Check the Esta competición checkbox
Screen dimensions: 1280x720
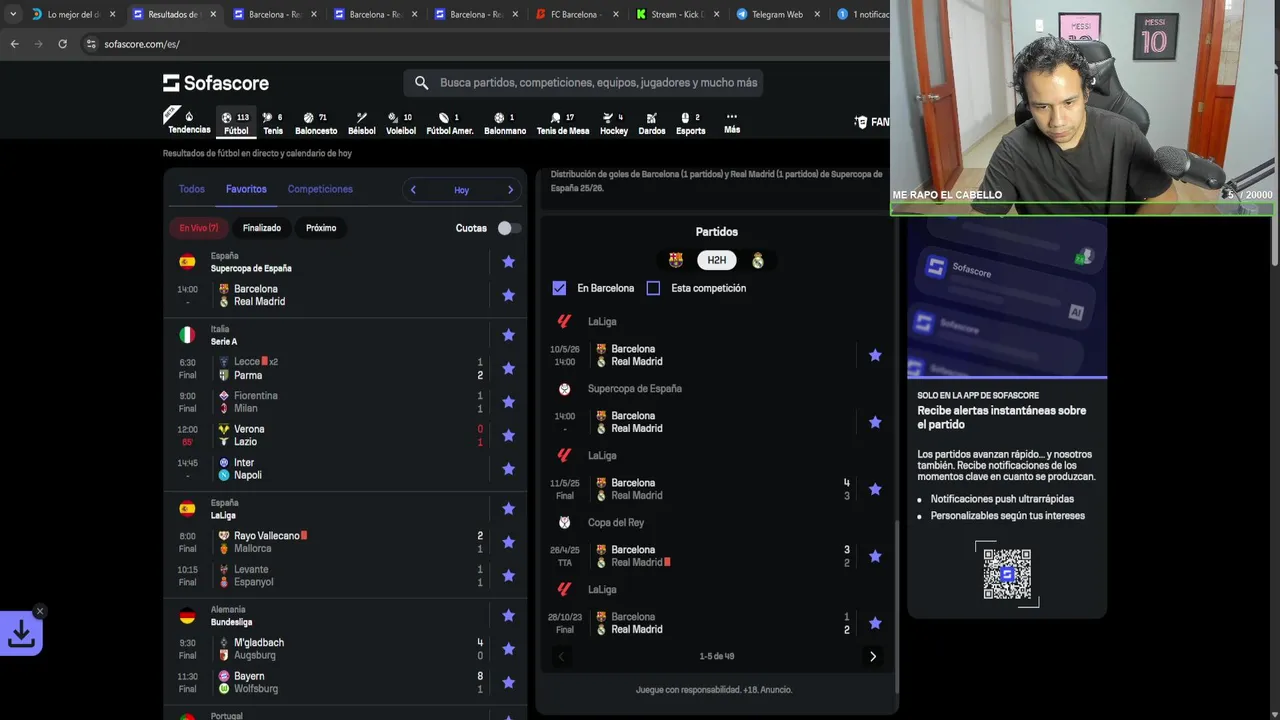click(x=653, y=288)
